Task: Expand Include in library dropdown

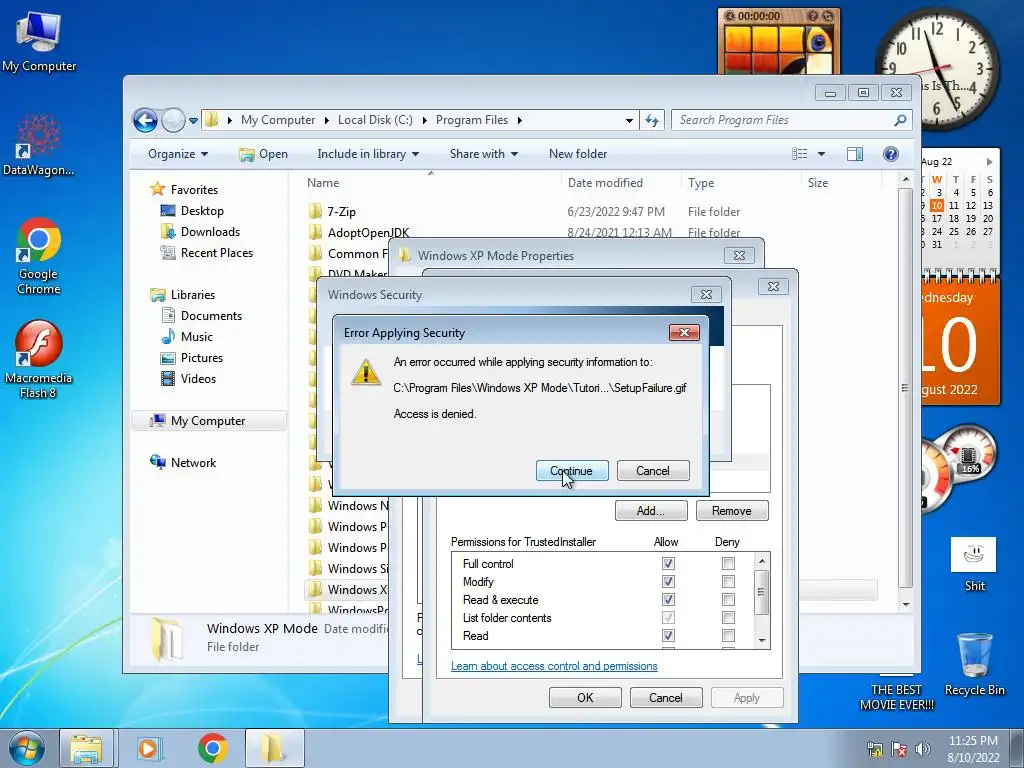Action: click(368, 154)
